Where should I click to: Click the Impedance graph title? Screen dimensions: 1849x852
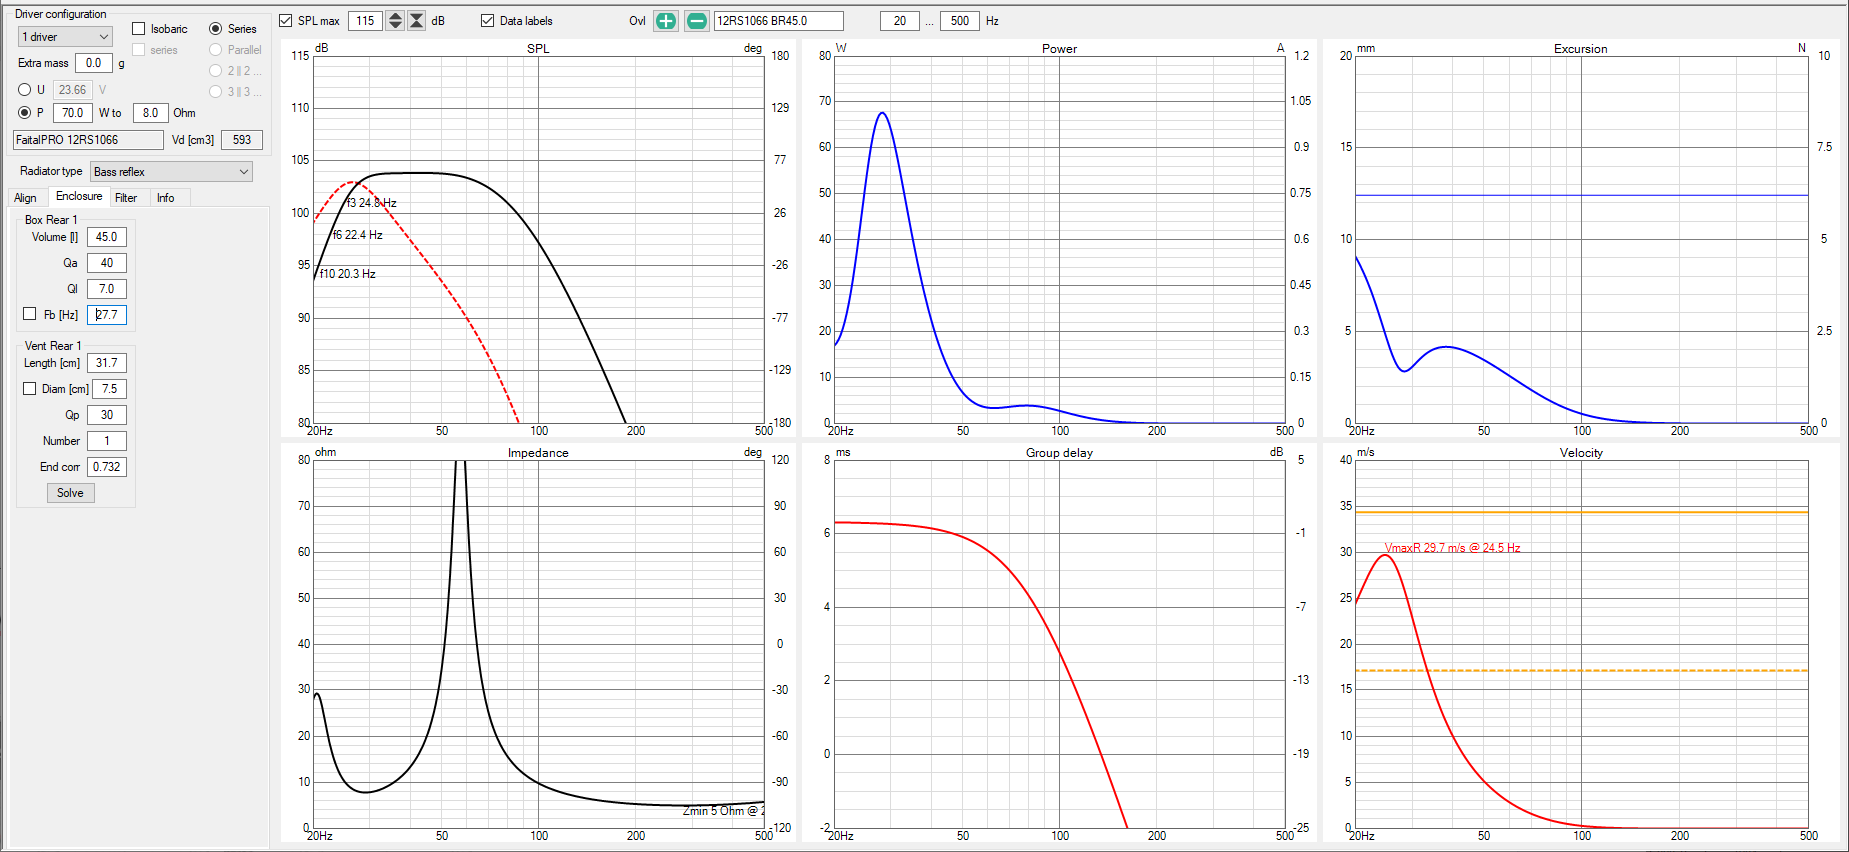[x=538, y=453]
